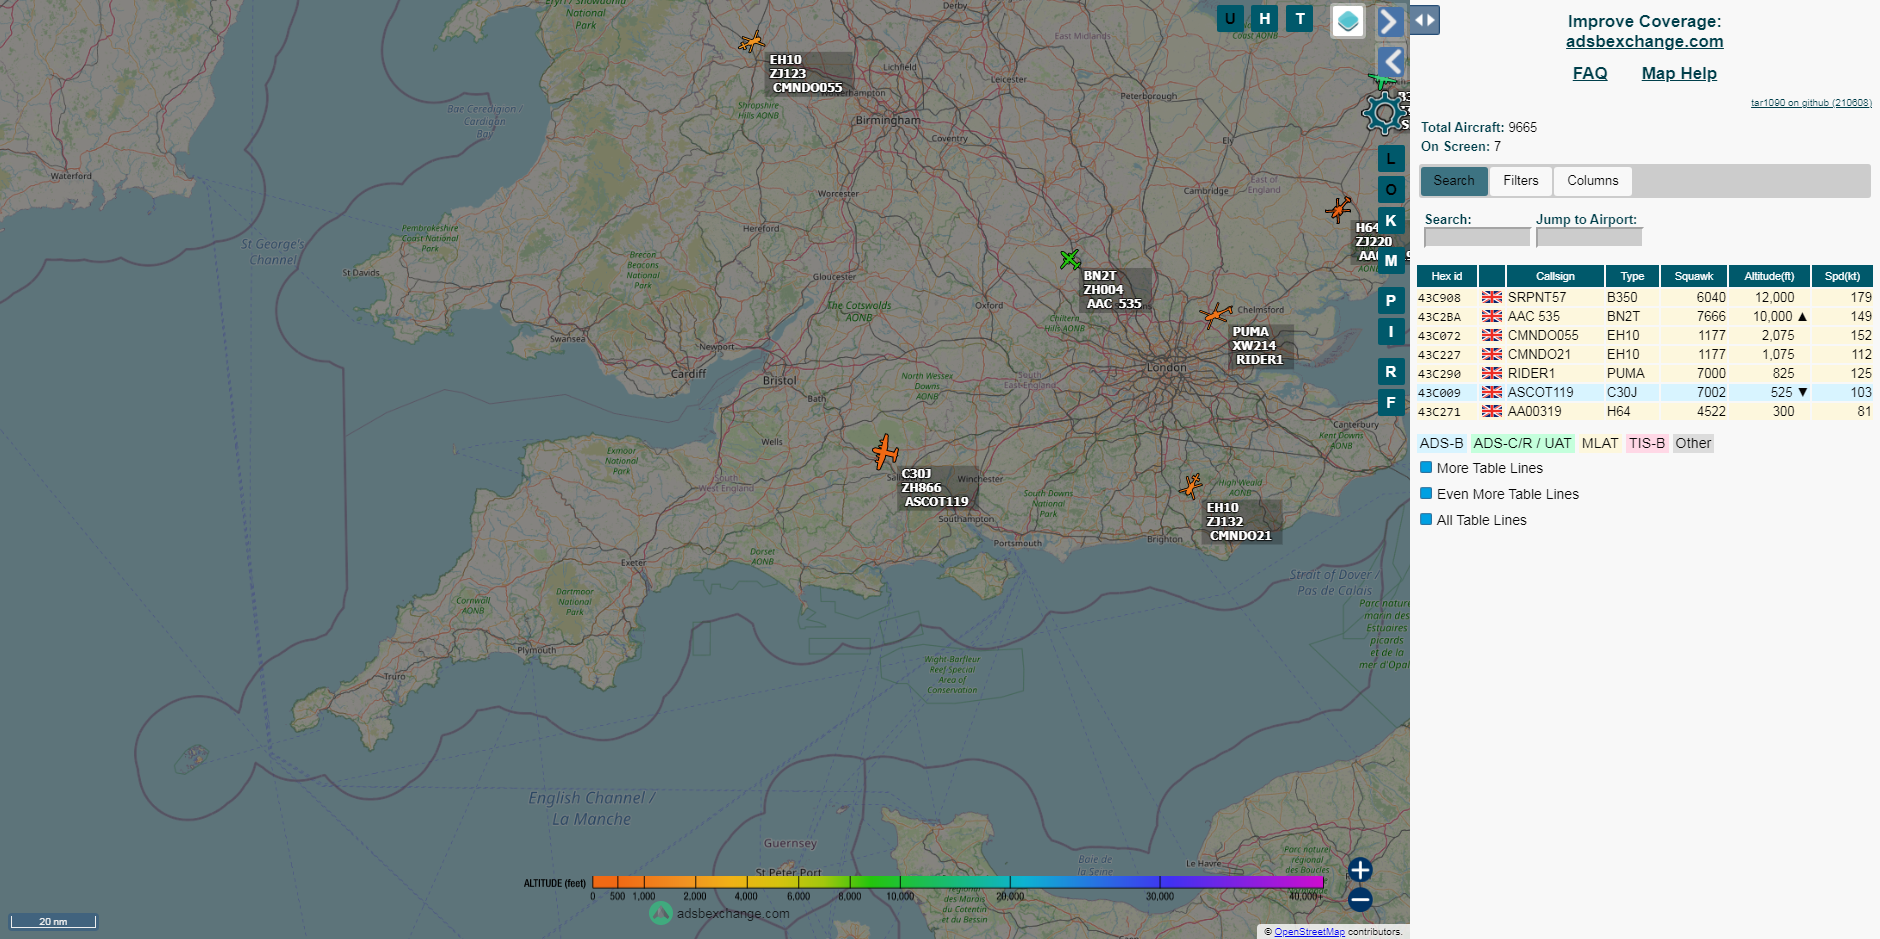Click the MLAT legend label
The height and width of the screenshot is (939, 1880).
[x=1600, y=443]
